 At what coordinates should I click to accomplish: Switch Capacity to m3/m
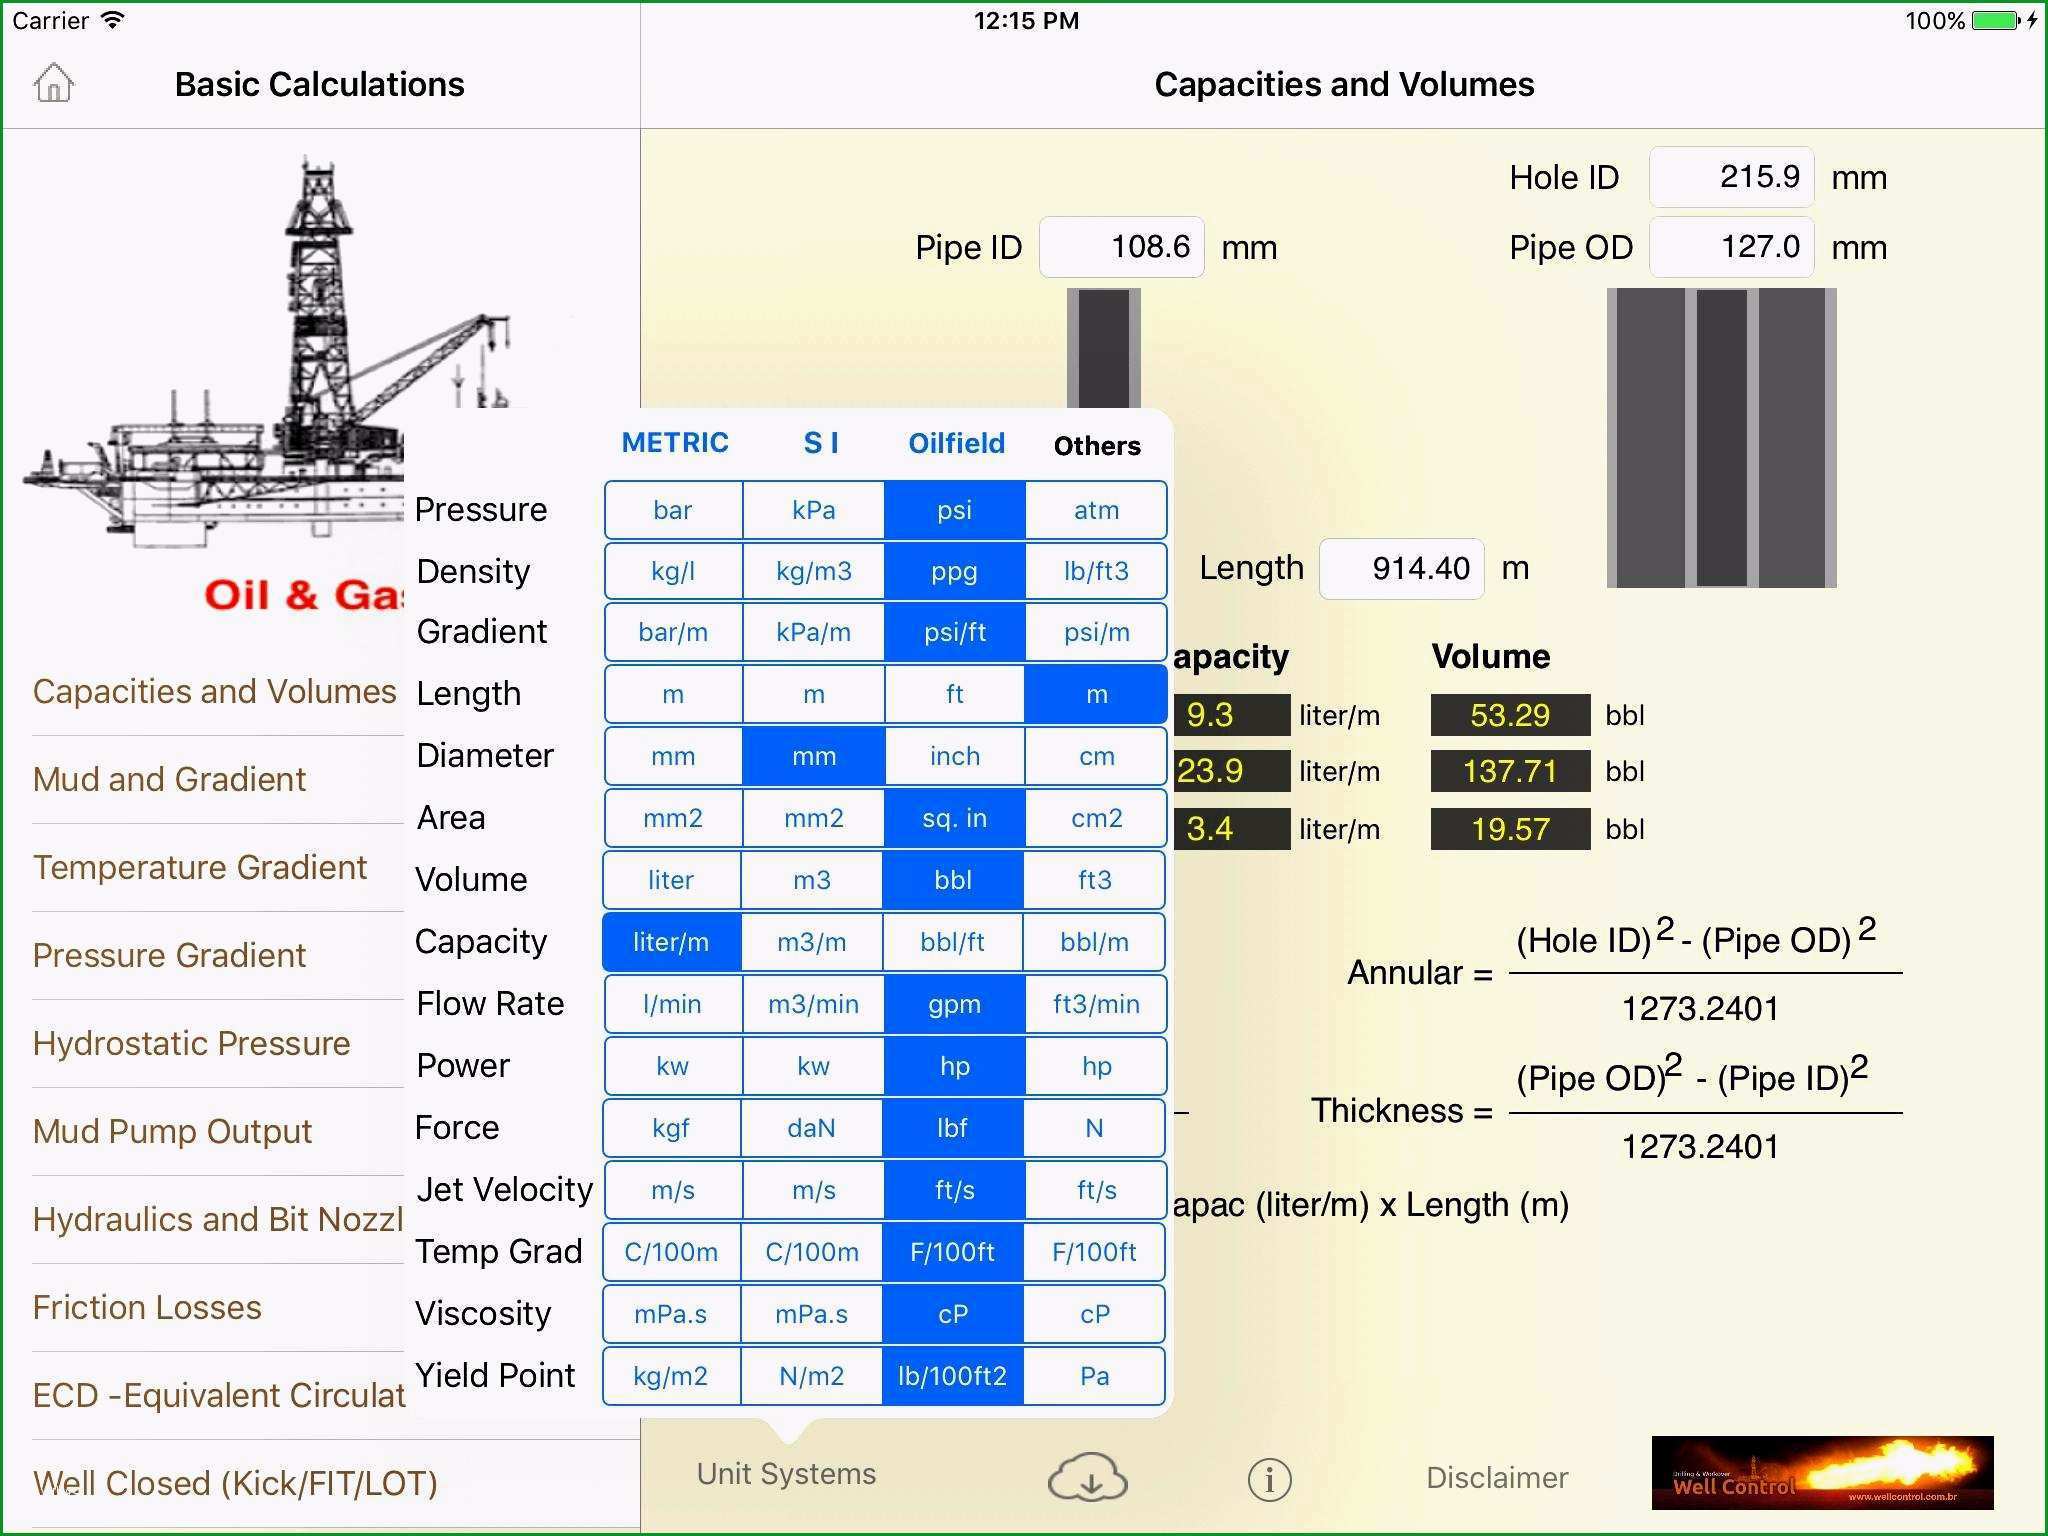click(812, 943)
